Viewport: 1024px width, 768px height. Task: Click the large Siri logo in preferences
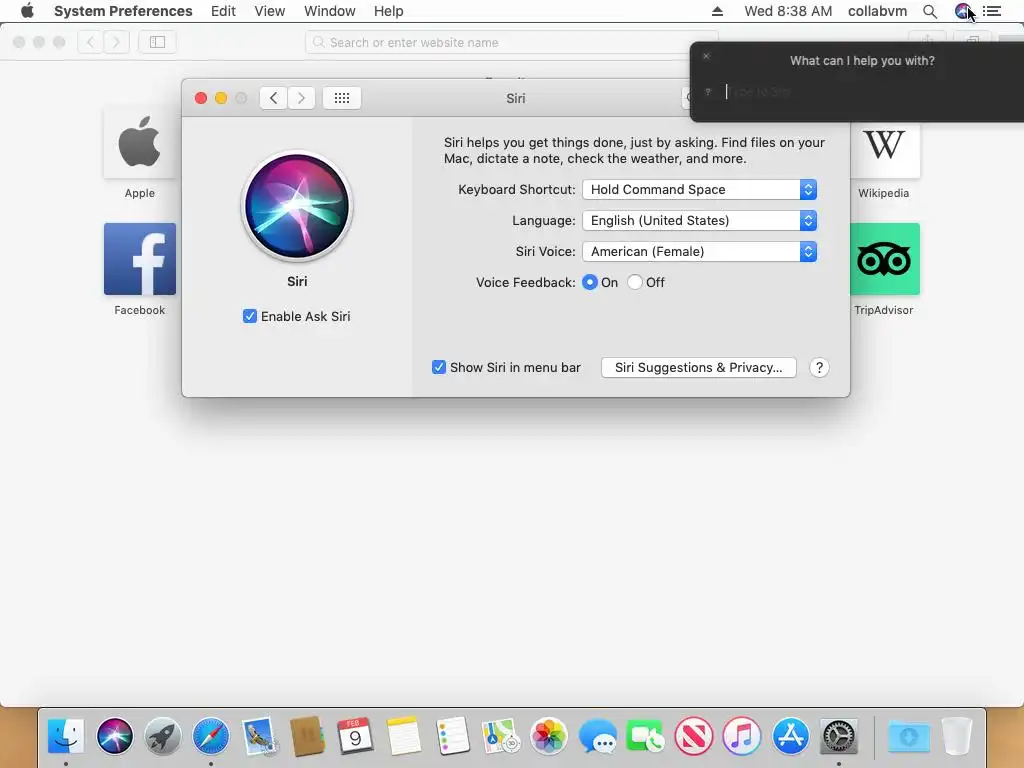tap(297, 206)
